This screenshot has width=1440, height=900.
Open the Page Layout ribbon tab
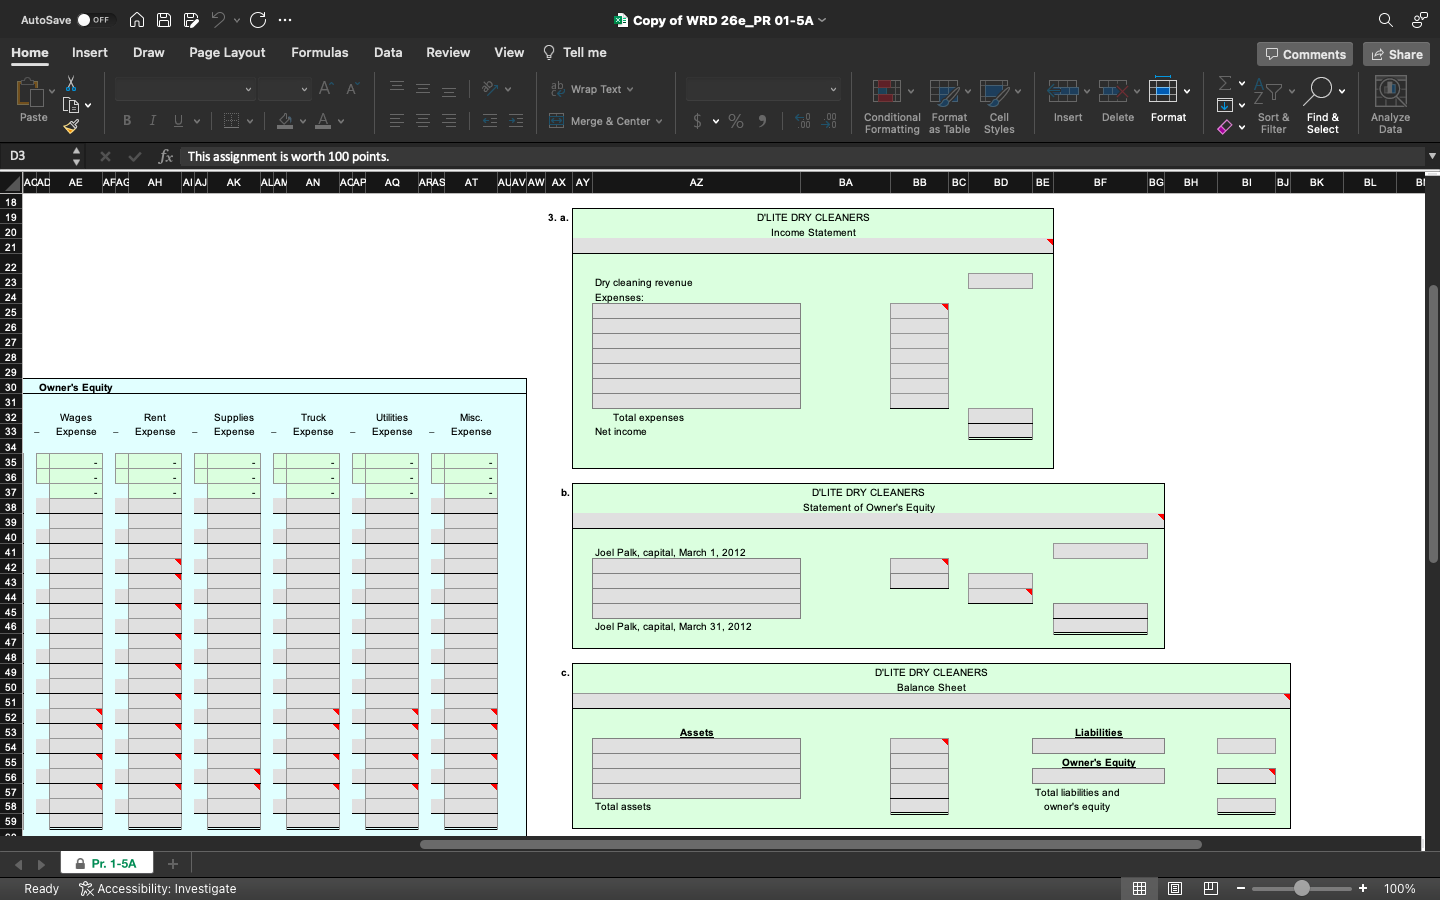227,52
